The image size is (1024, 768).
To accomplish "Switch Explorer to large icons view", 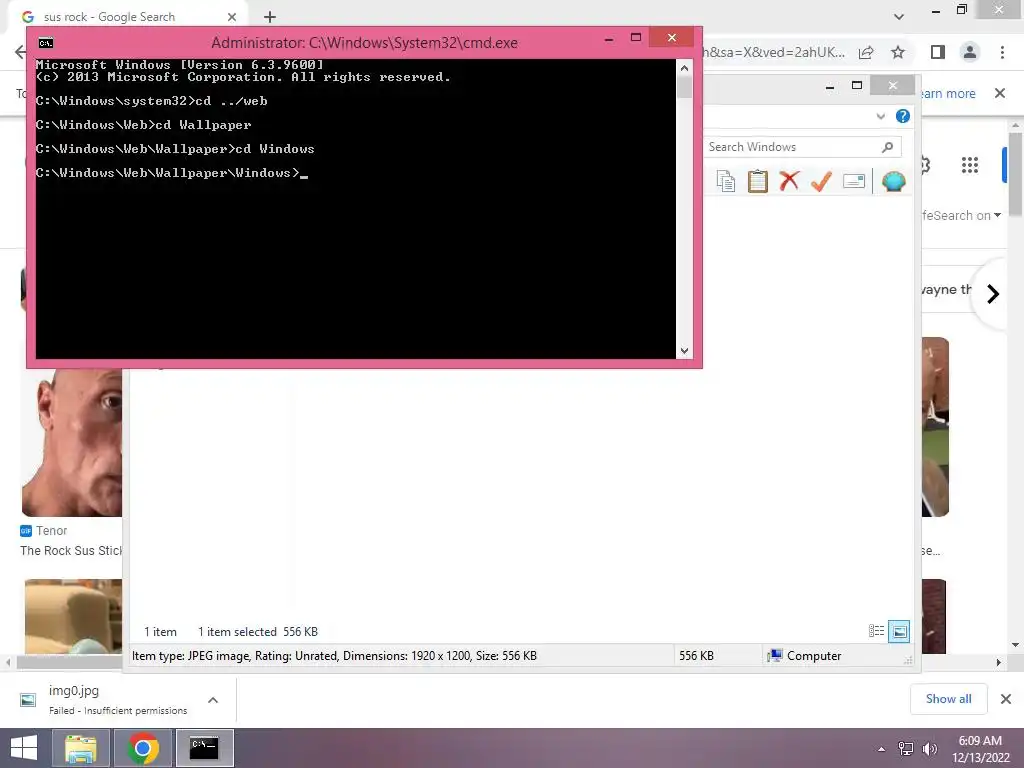I will [899, 631].
